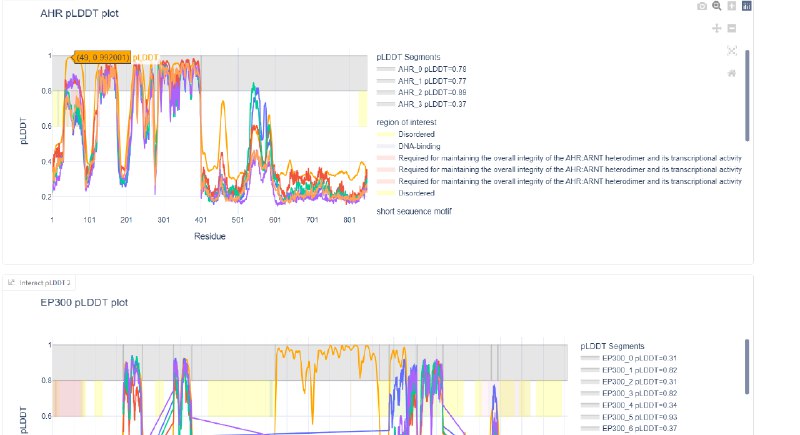800x435 pixels.
Task: Download the AHR plot as PNG via camera icon
Action: [702, 6]
